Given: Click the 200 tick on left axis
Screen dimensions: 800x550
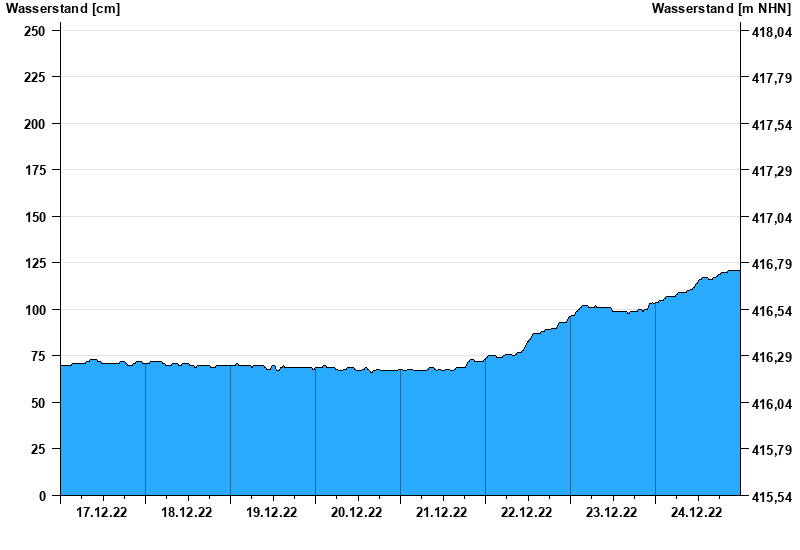Looking at the screenshot, I should [34, 124].
